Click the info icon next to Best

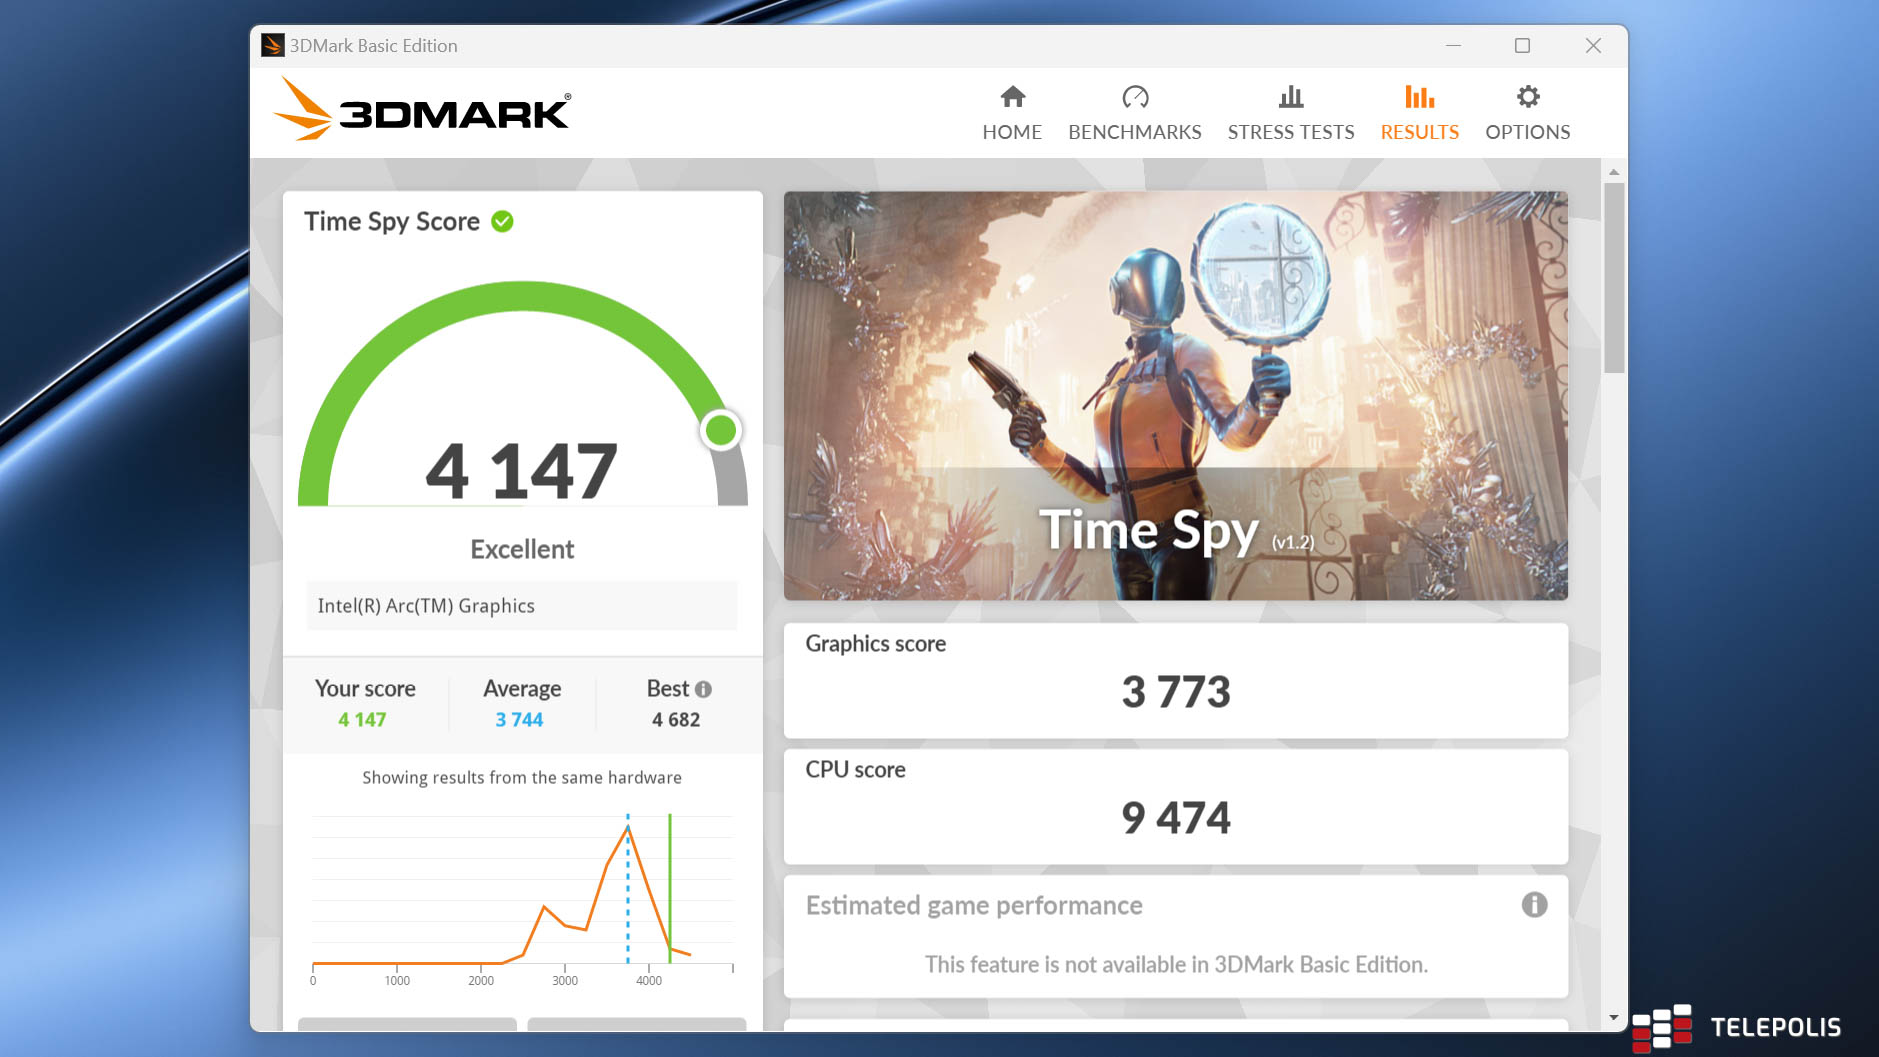pos(704,689)
